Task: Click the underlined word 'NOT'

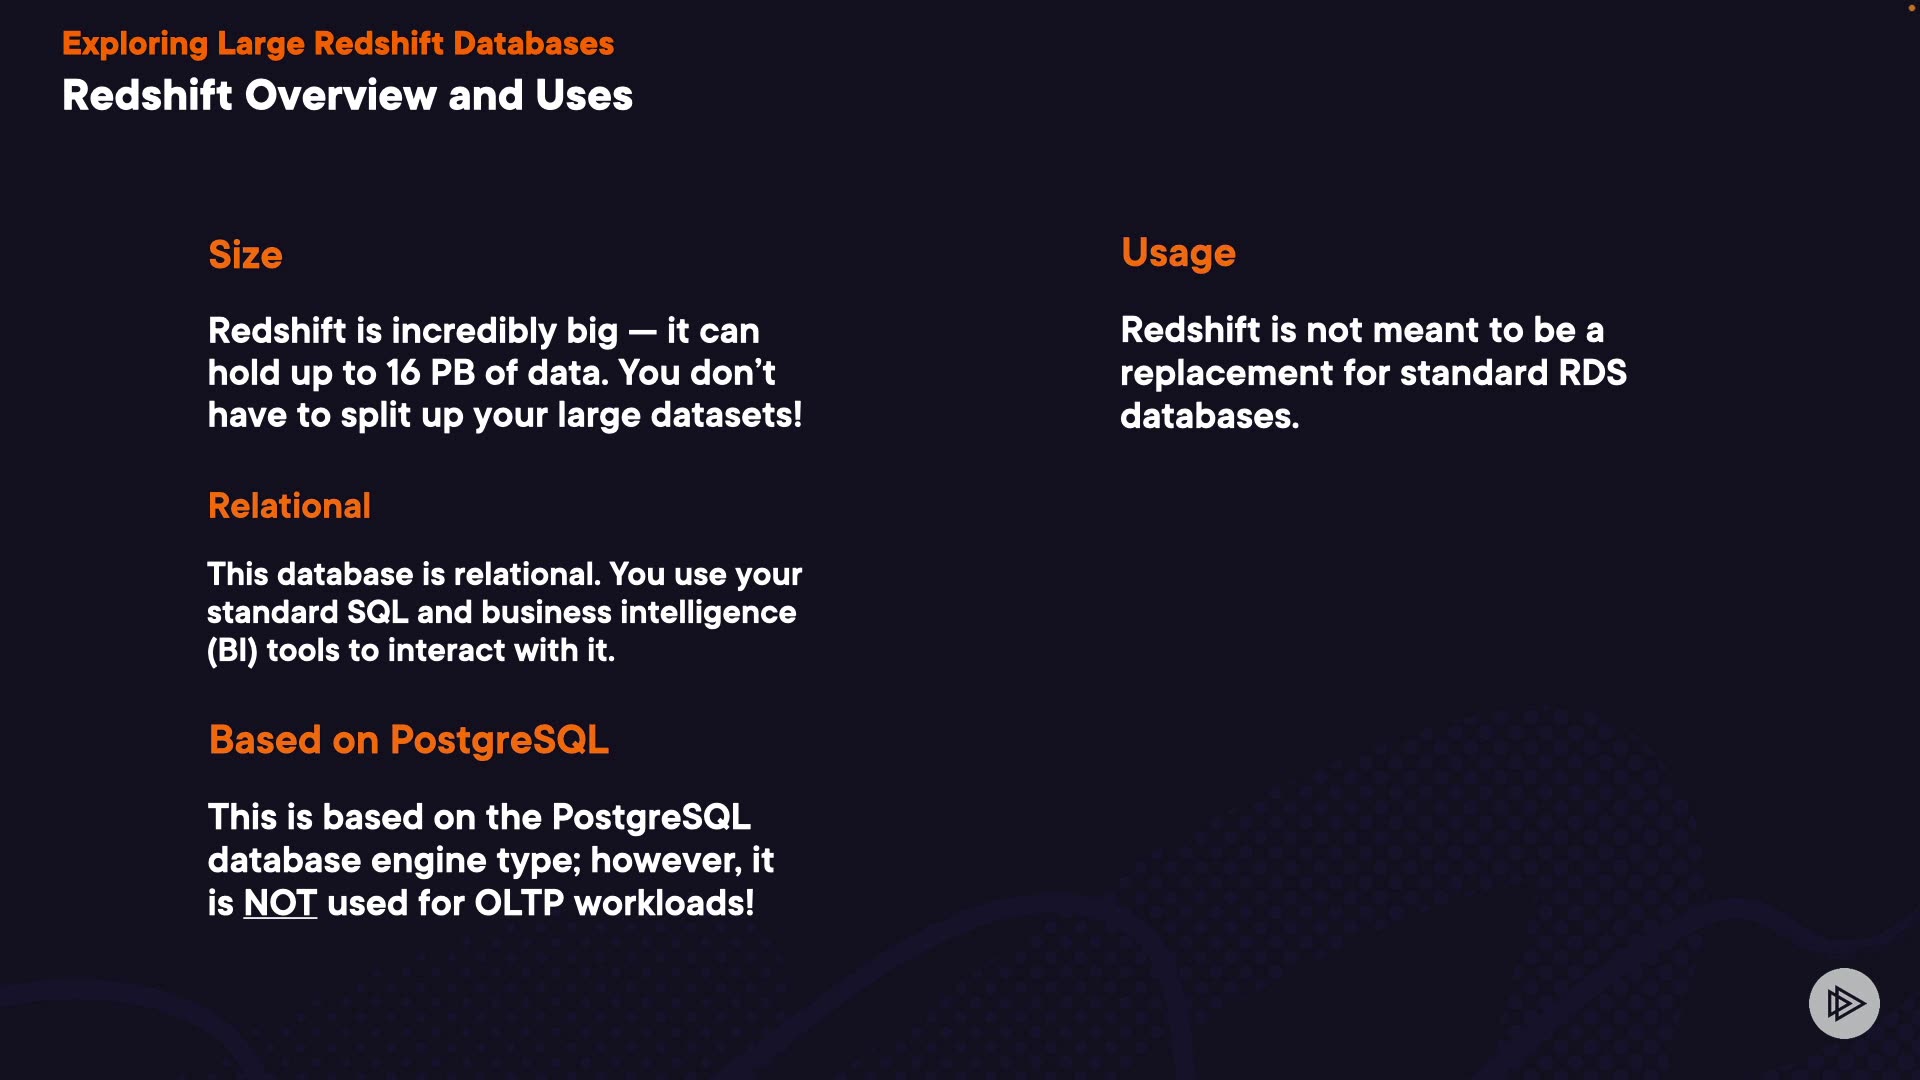Action: pyautogui.click(x=280, y=903)
